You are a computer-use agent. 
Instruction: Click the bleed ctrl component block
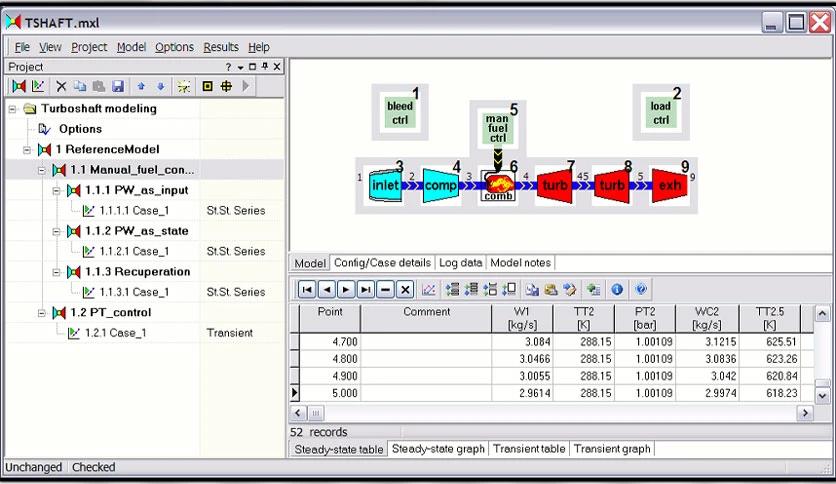point(400,112)
